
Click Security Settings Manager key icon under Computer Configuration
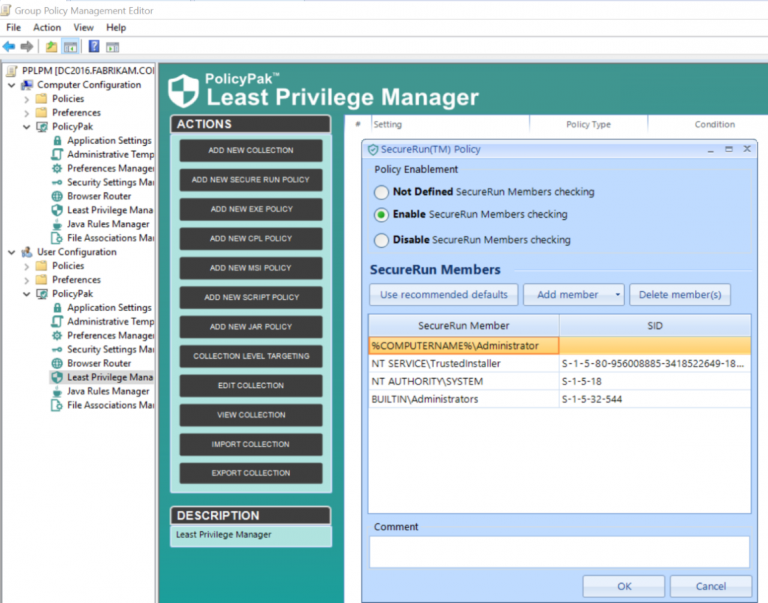[57, 182]
